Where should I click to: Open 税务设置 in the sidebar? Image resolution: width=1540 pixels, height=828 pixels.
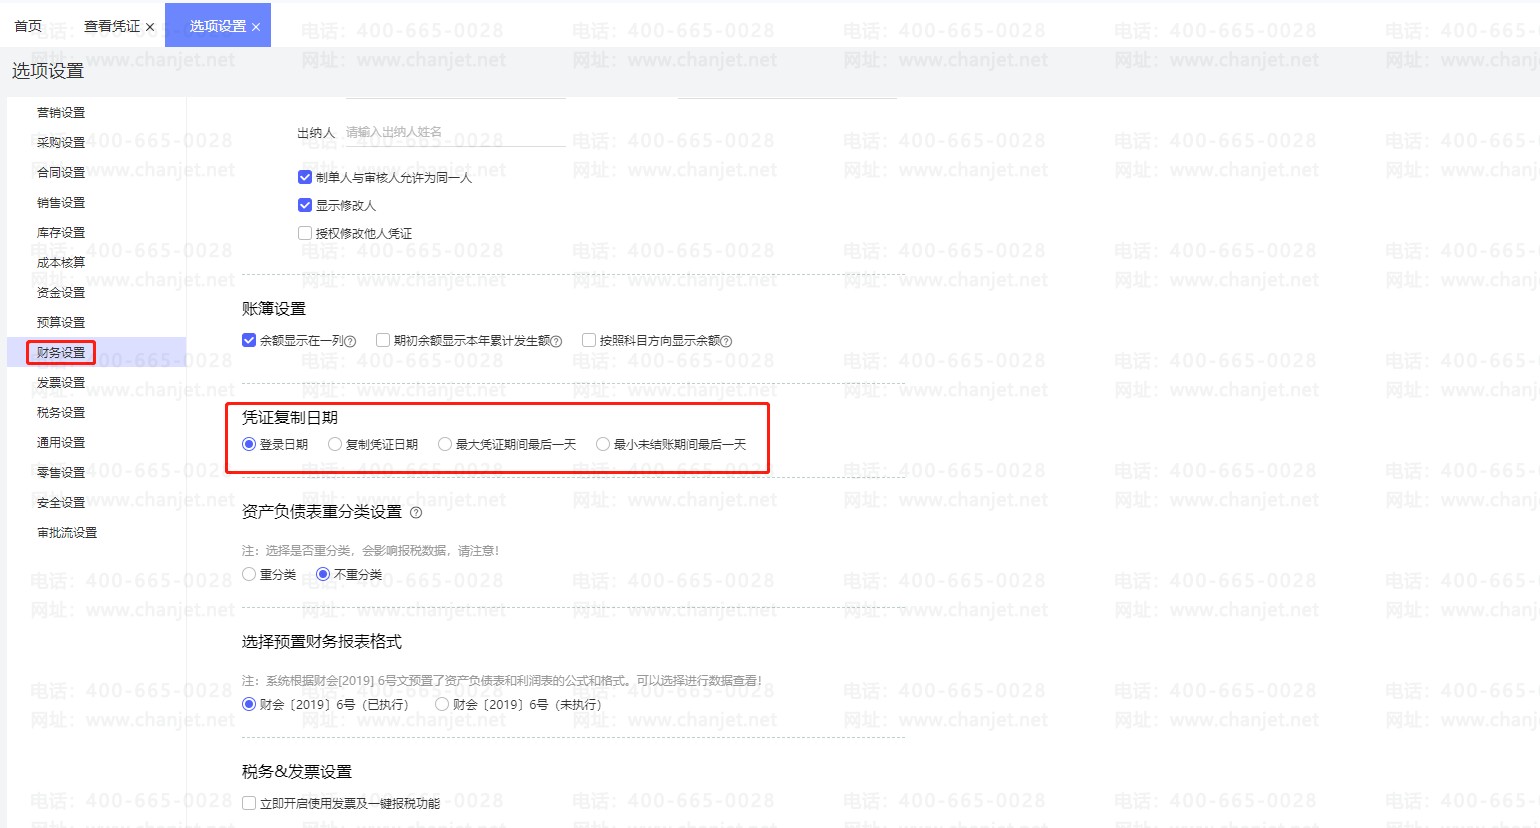(x=61, y=412)
